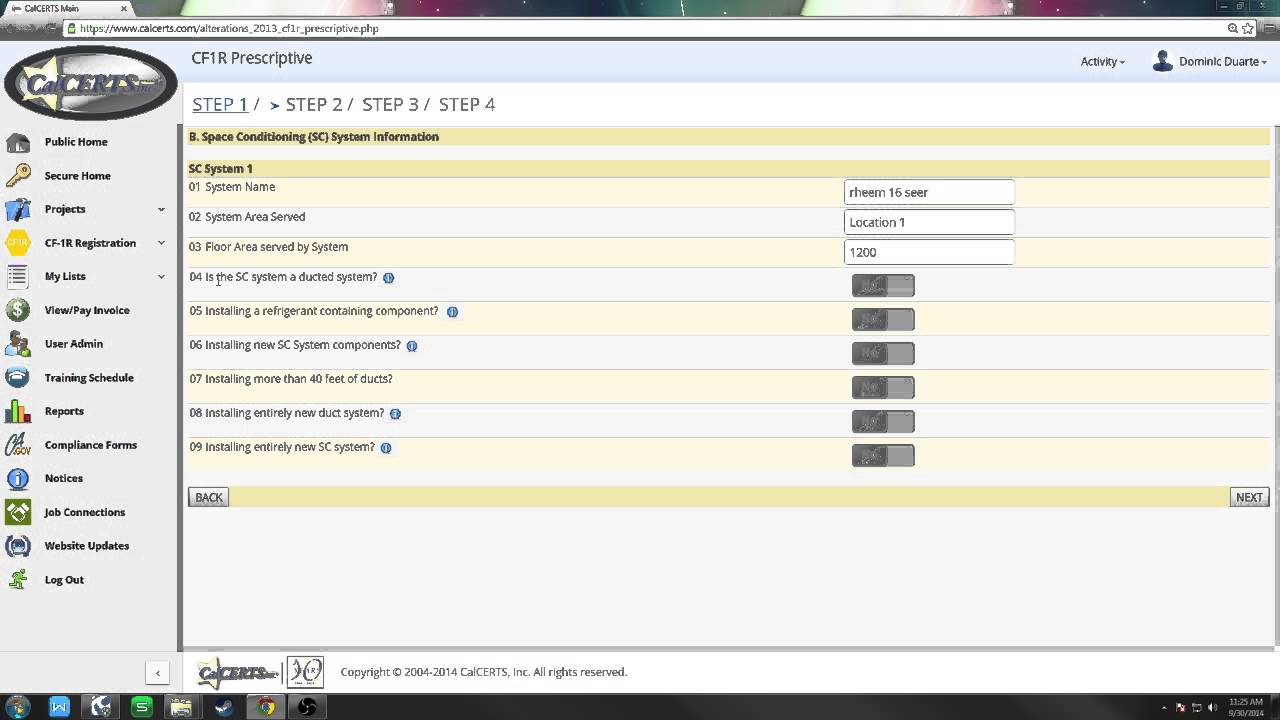The width and height of the screenshot is (1280, 720).
Task: Open the Public Home sidebar icon
Action: click(18, 142)
